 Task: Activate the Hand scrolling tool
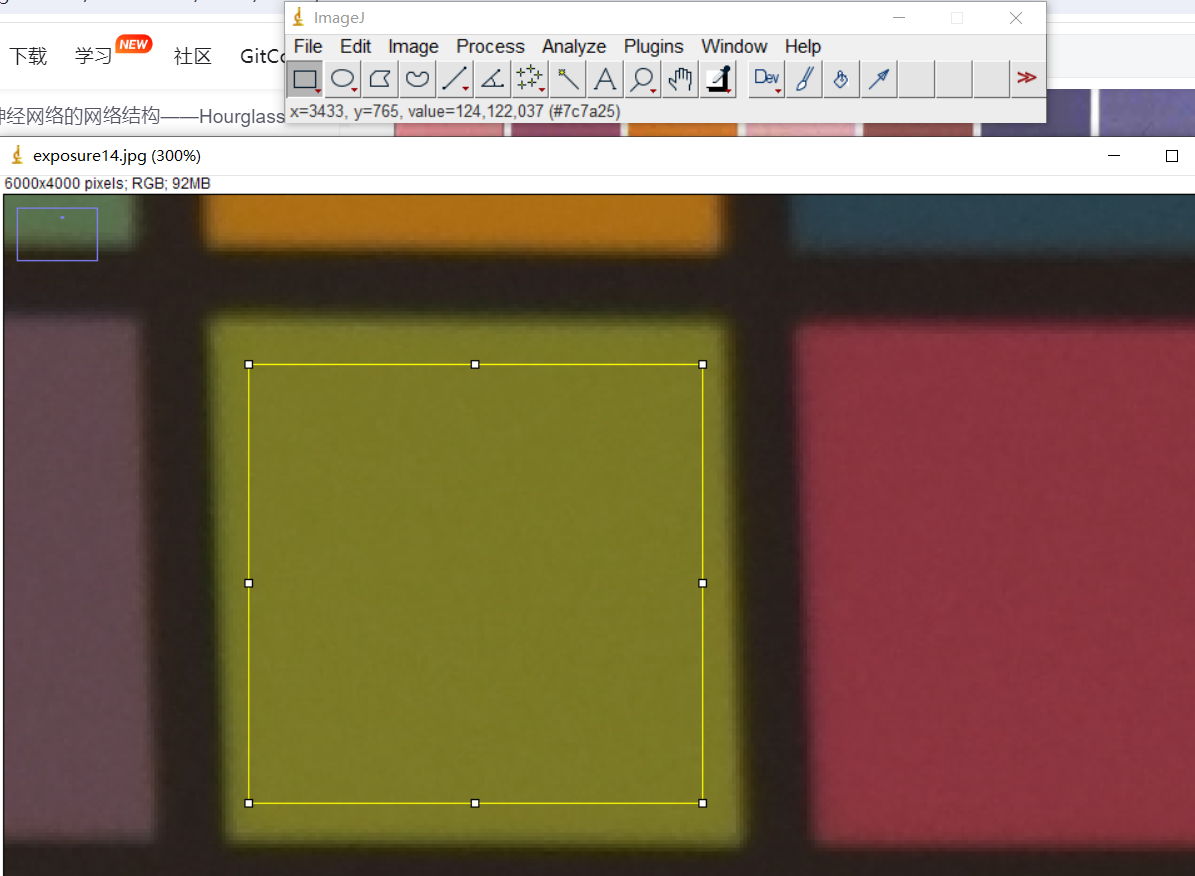[x=680, y=79]
